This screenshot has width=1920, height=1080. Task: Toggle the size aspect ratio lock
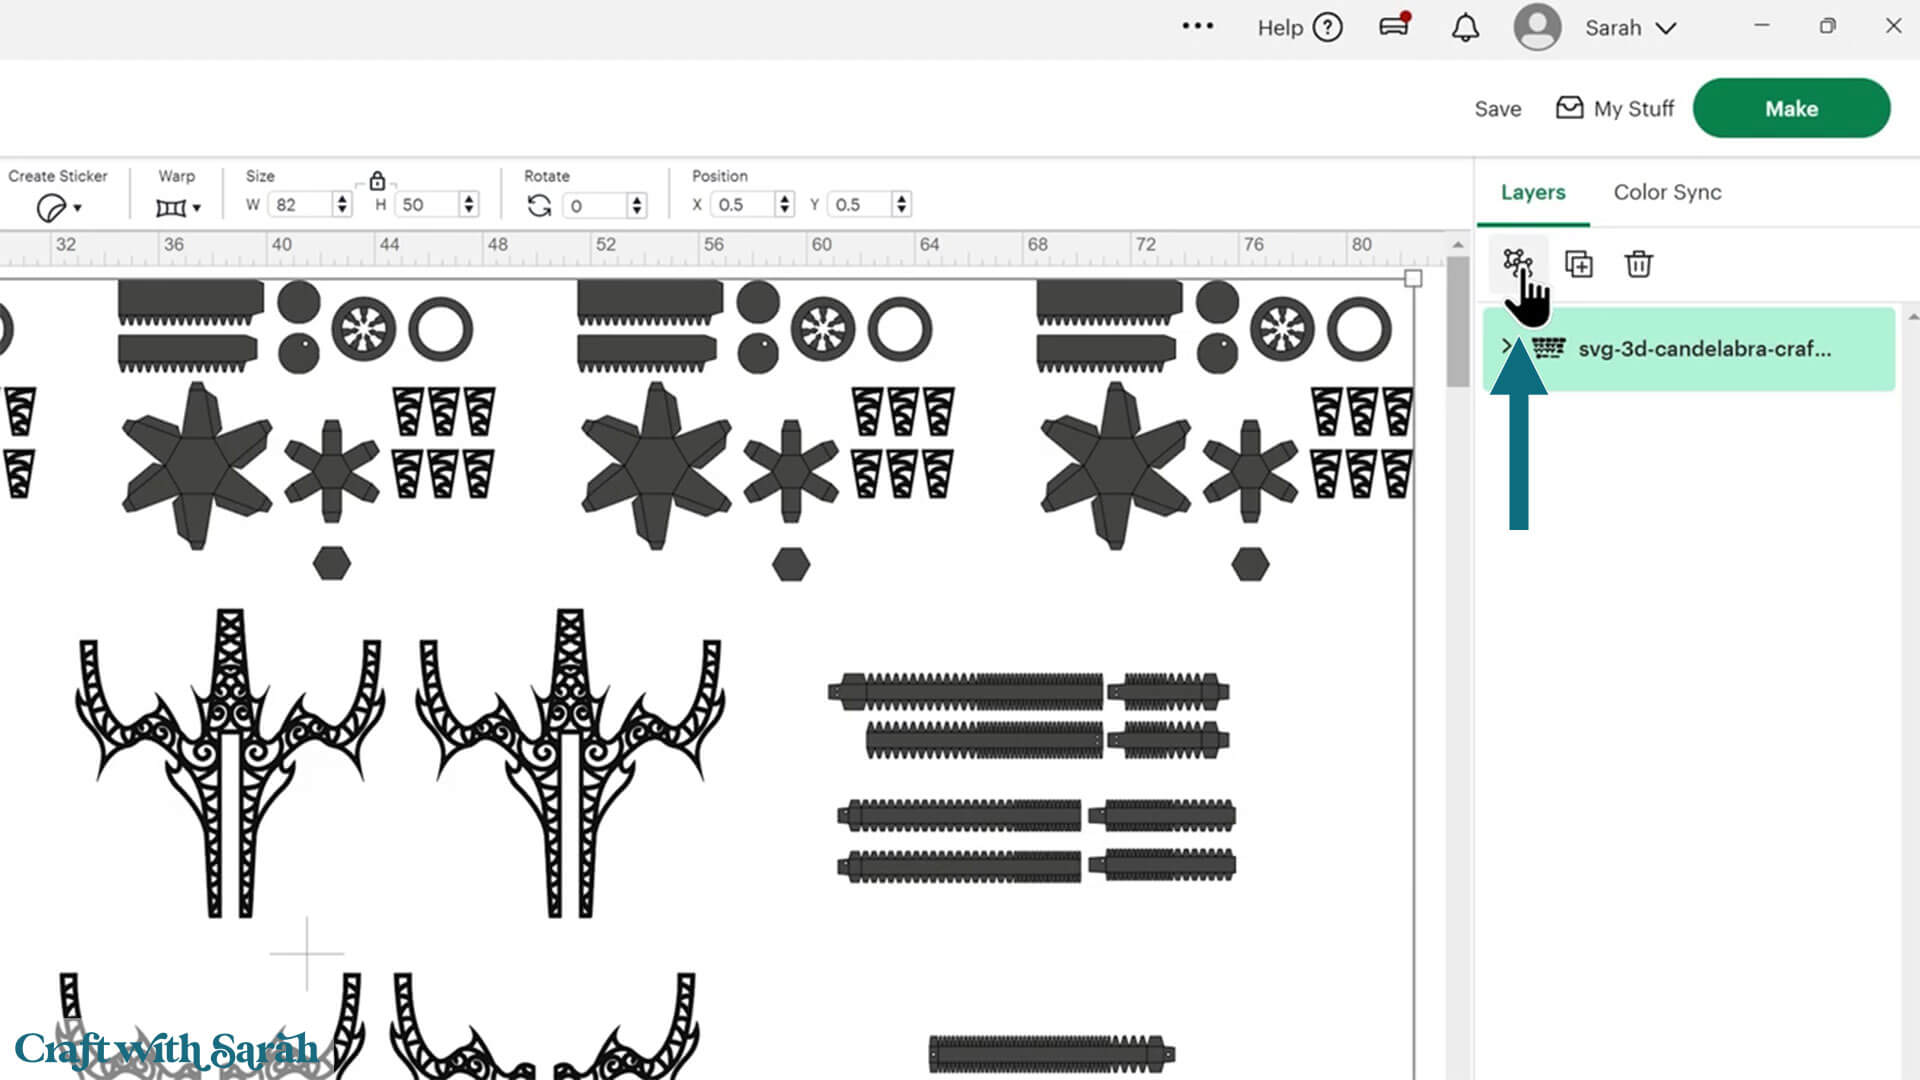point(377,181)
